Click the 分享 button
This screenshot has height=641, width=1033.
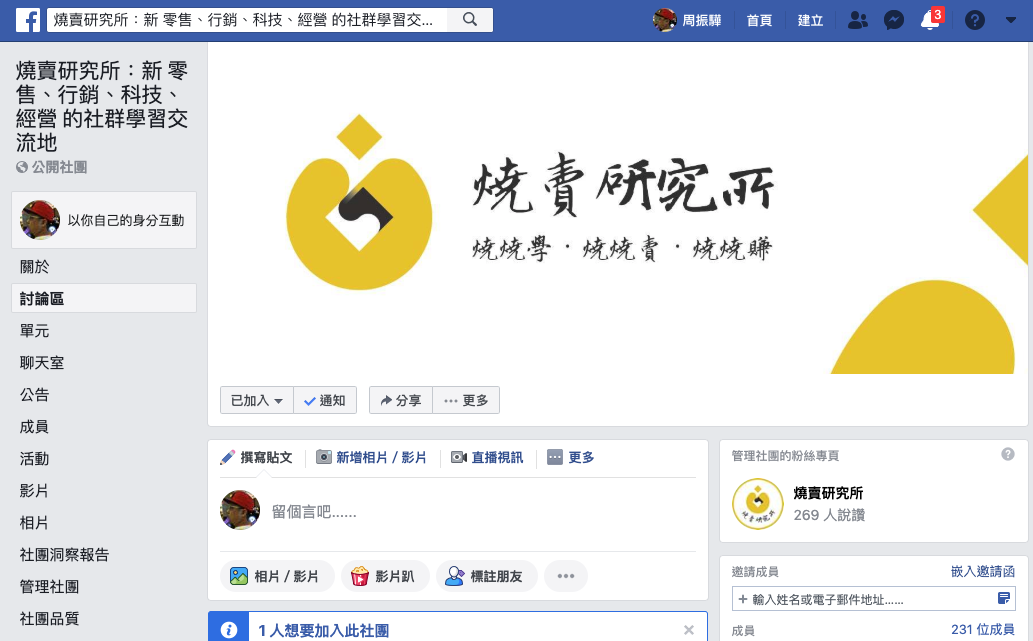(x=401, y=400)
